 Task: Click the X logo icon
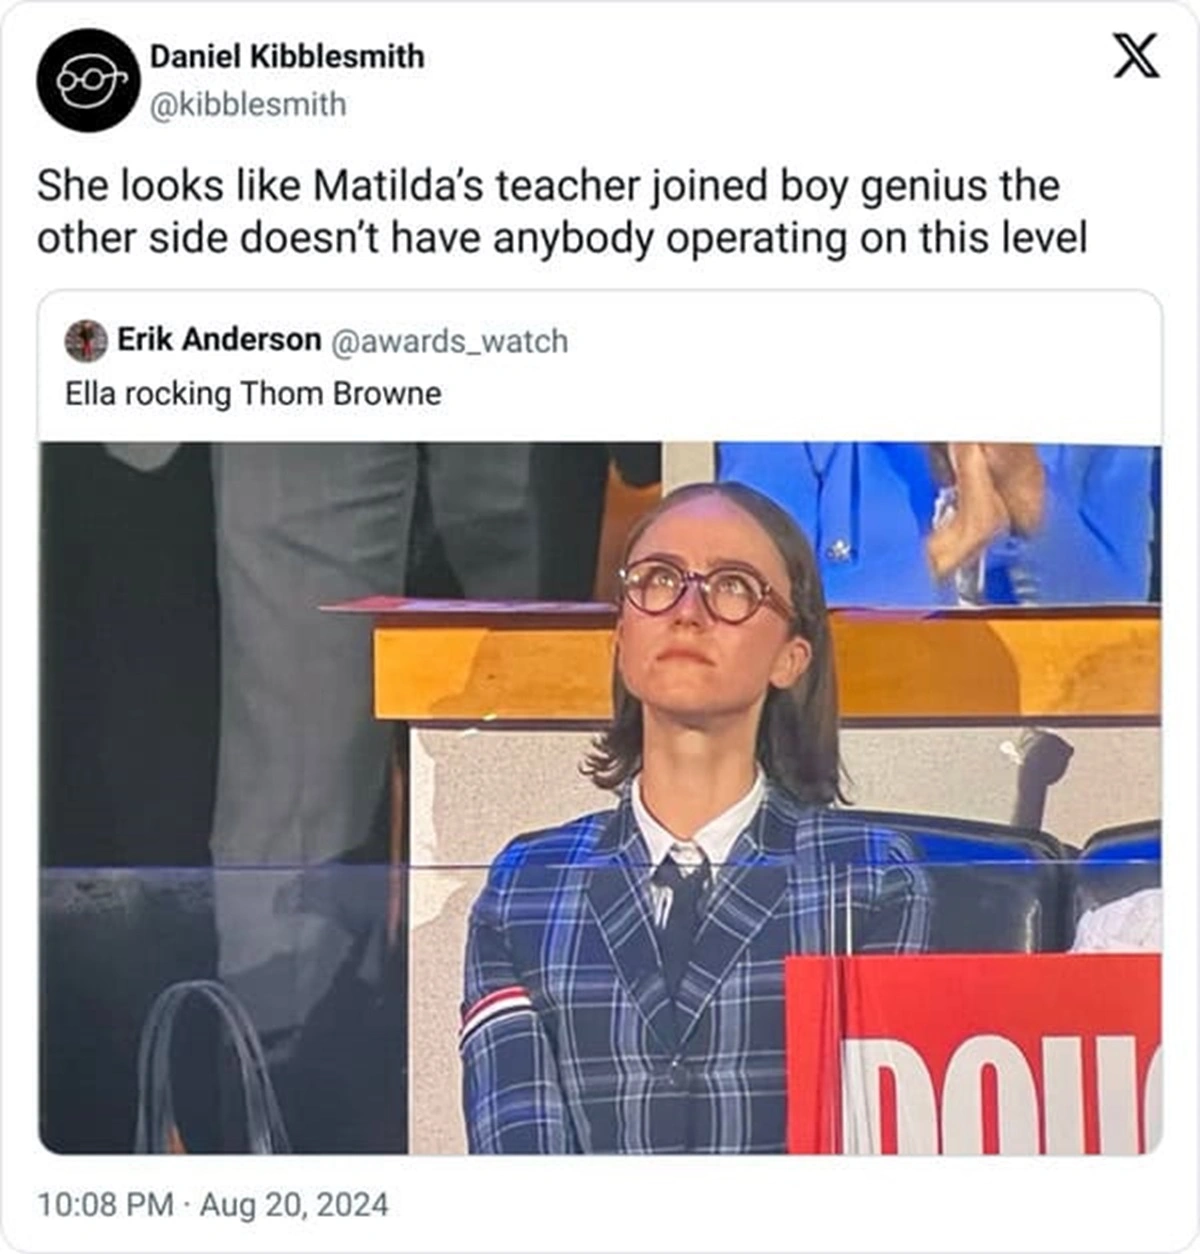coord(1137,56)
